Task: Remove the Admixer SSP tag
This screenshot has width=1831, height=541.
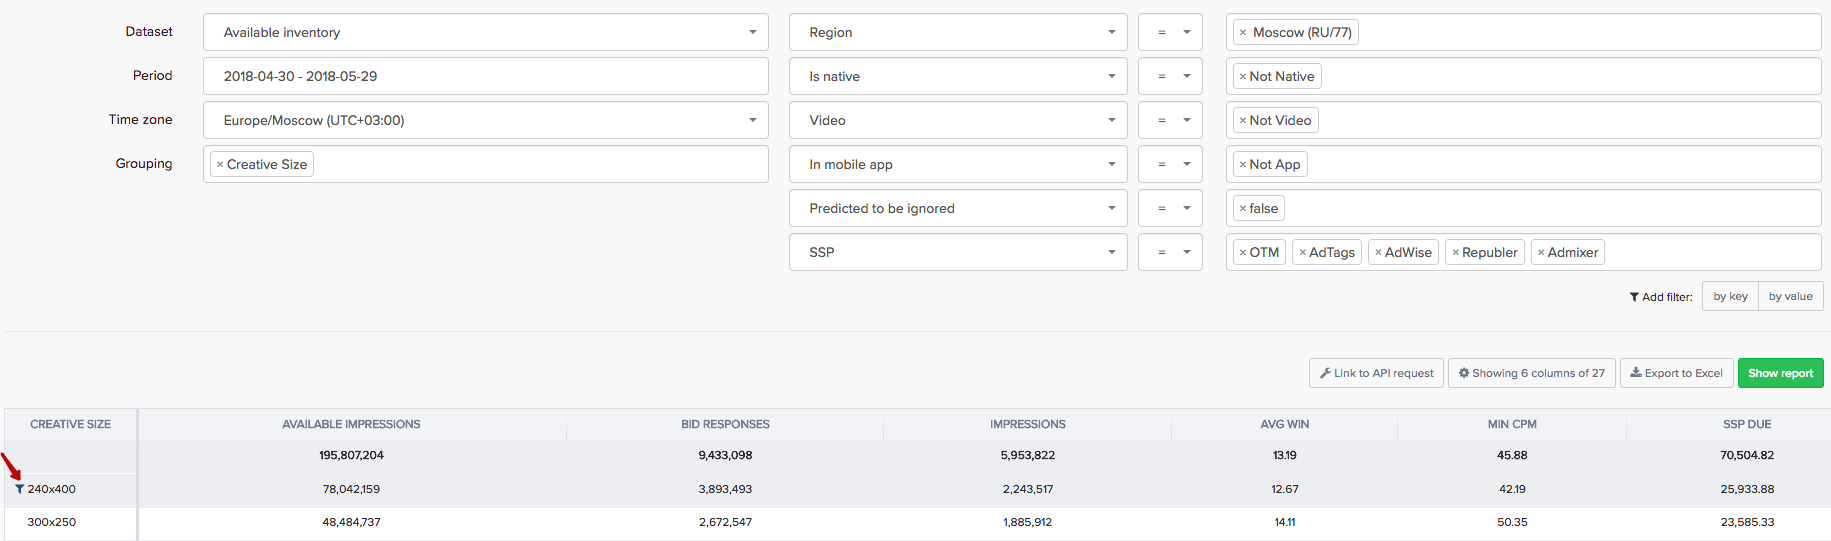Action: 1541,253
